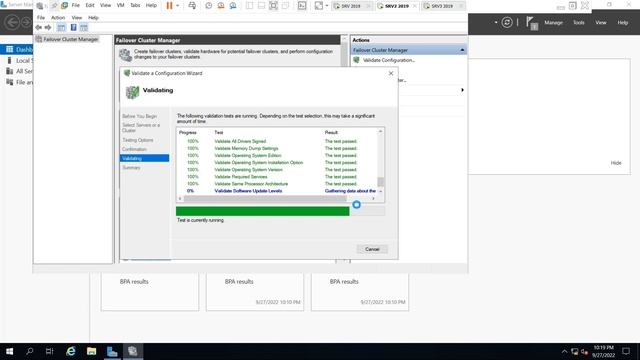Viewport: 640px width, 360px height.
Task: Pause the virtual machine from VMware toolbar
Action: pos(169,6)
